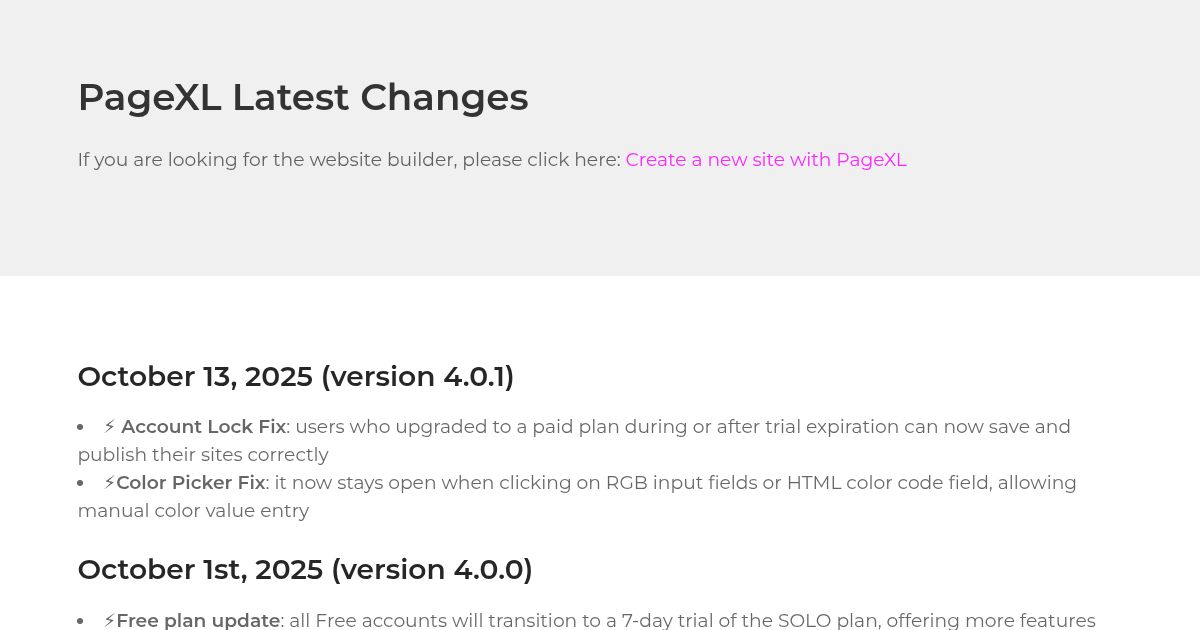The width and height of the screenshot is (1200, 630).
Task: Click the bullet point of Account Lock Fix item
Action: pos(80,427)
